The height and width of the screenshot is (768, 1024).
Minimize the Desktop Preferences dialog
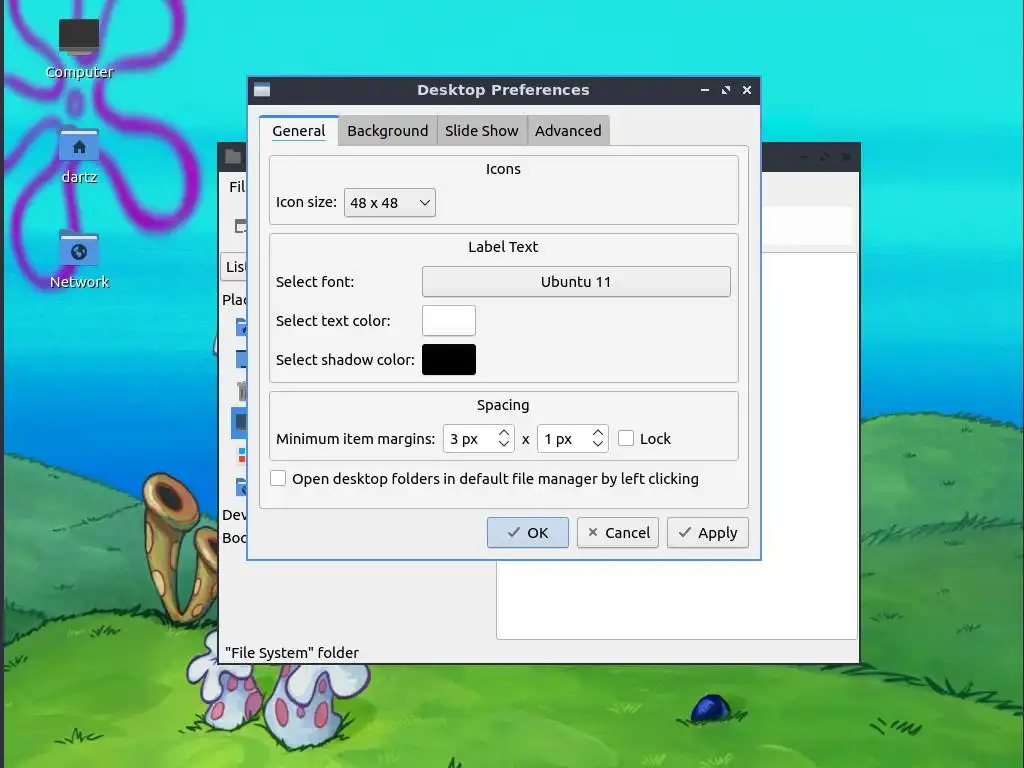click(x=705, y=90)
